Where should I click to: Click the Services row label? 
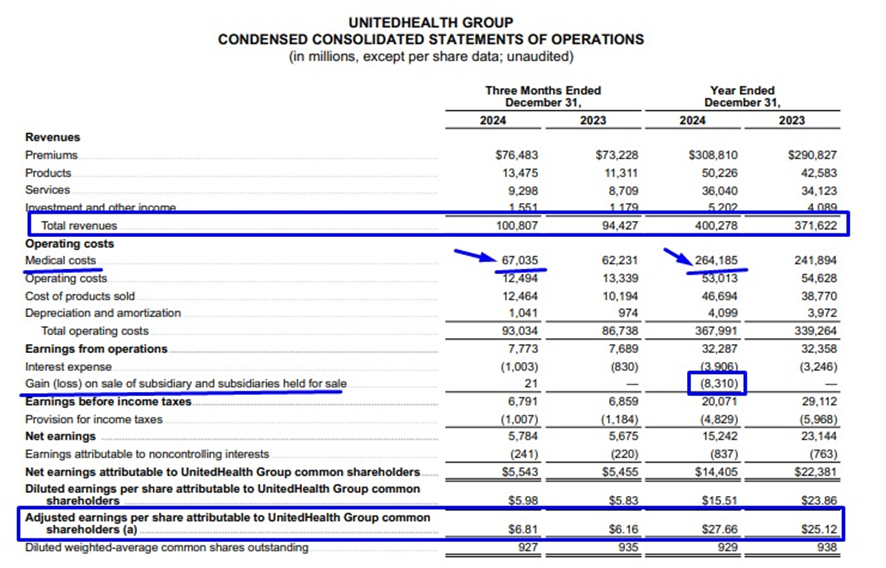click(x=47, y=190)
